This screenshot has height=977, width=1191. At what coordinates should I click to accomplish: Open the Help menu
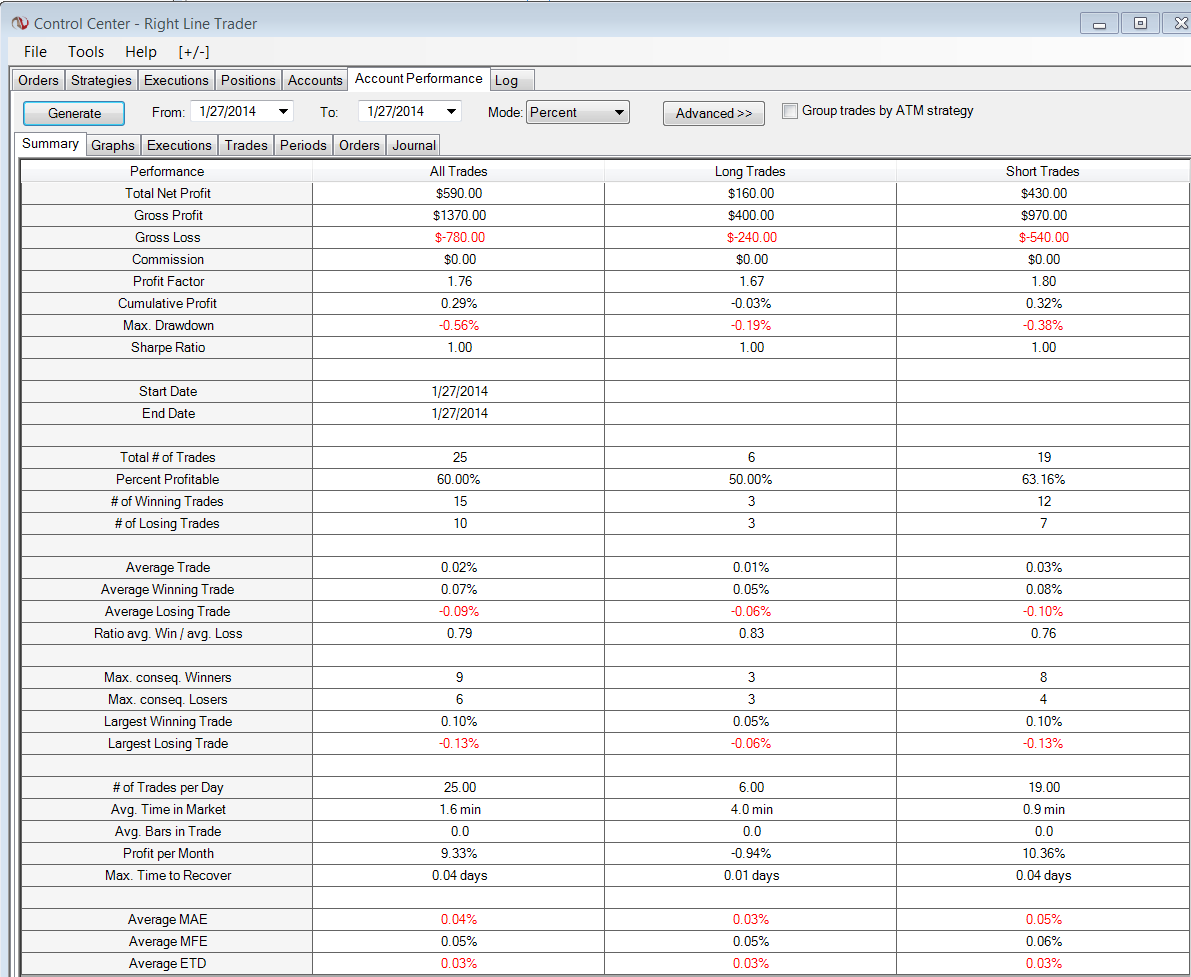click(x=141, y=52)
